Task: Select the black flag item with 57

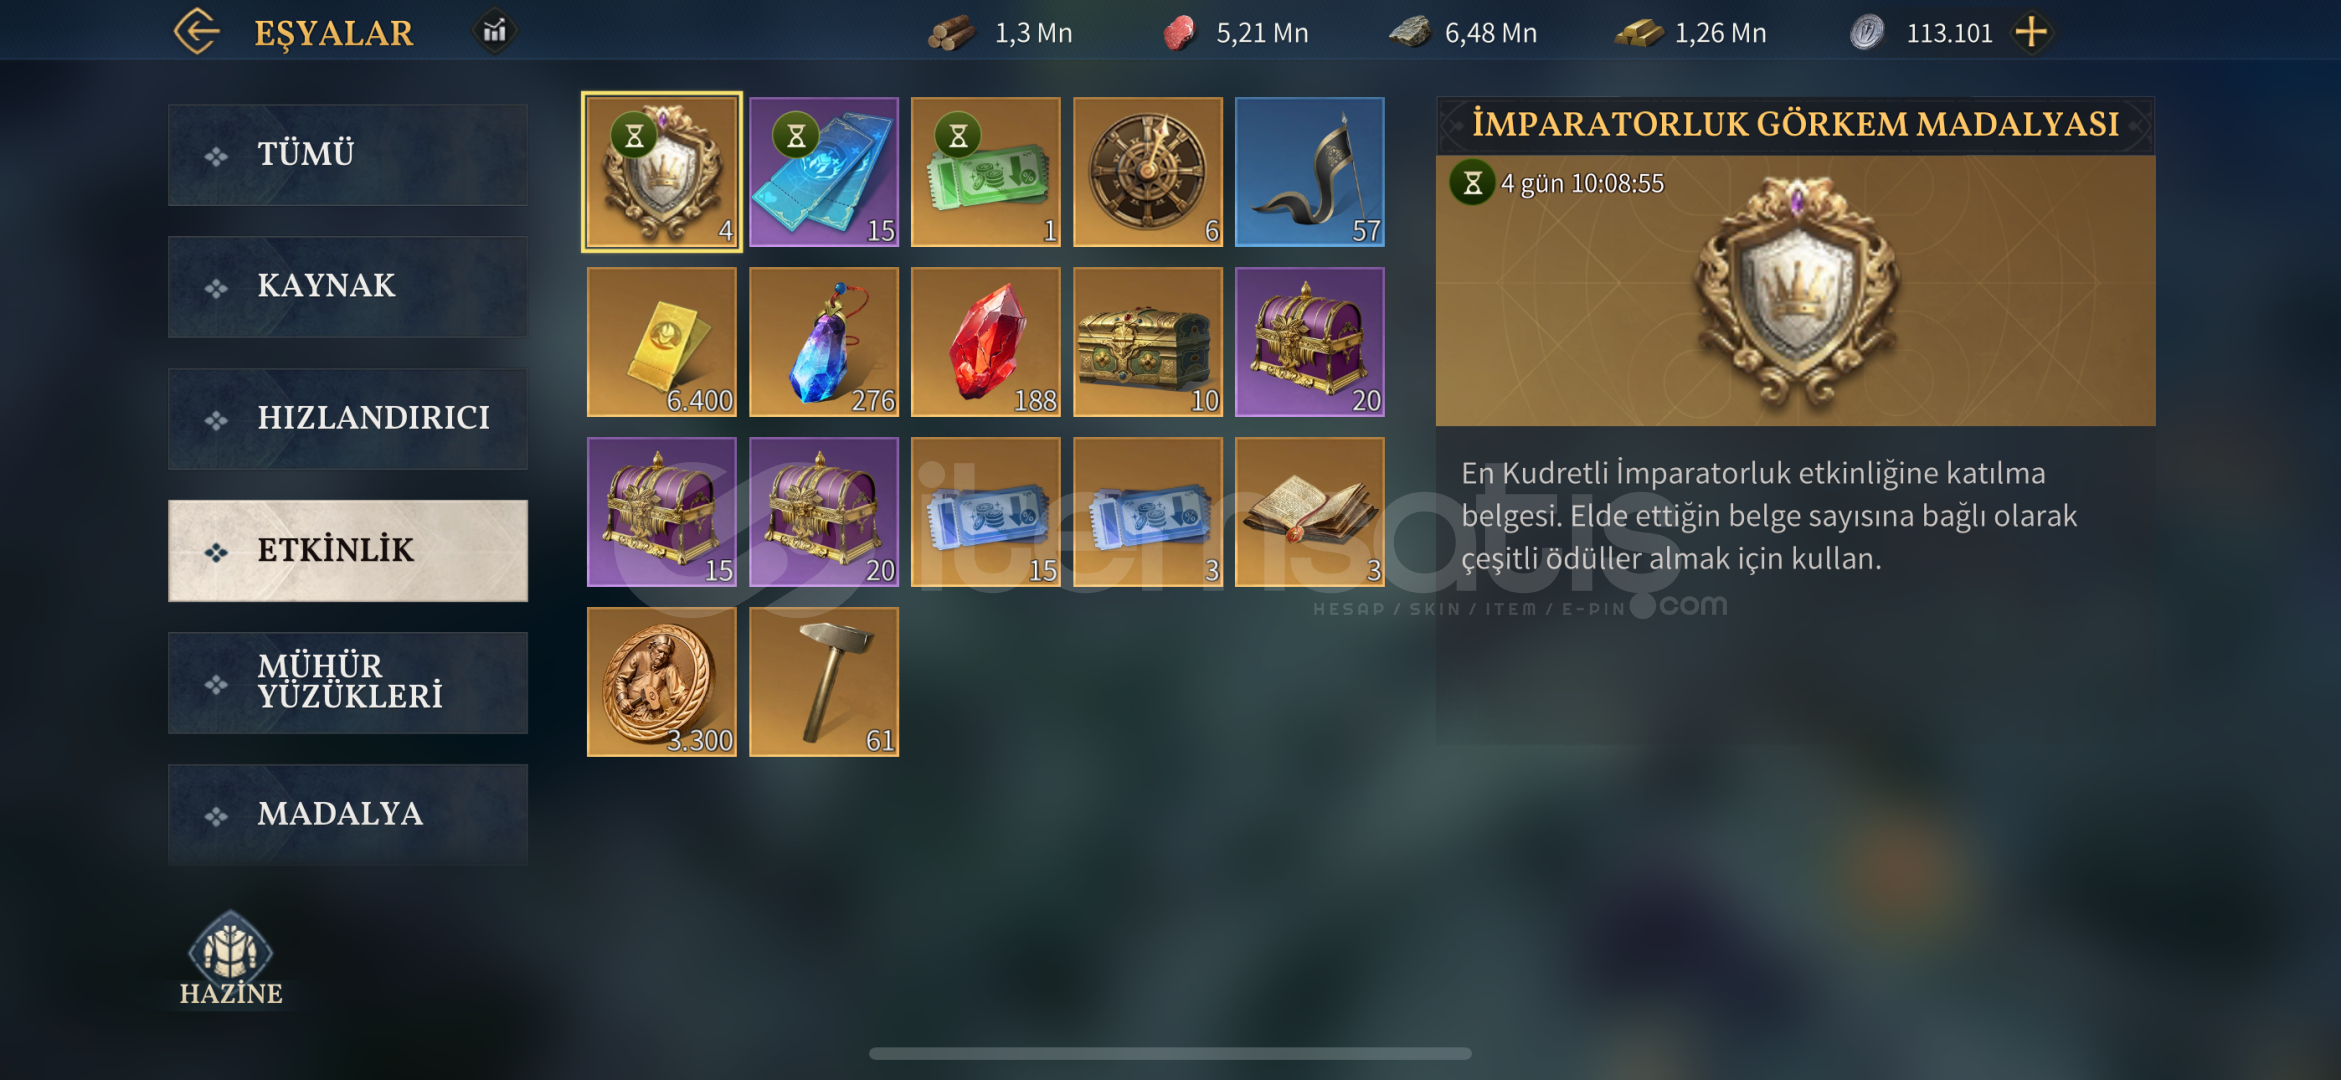Action: 1310,172
